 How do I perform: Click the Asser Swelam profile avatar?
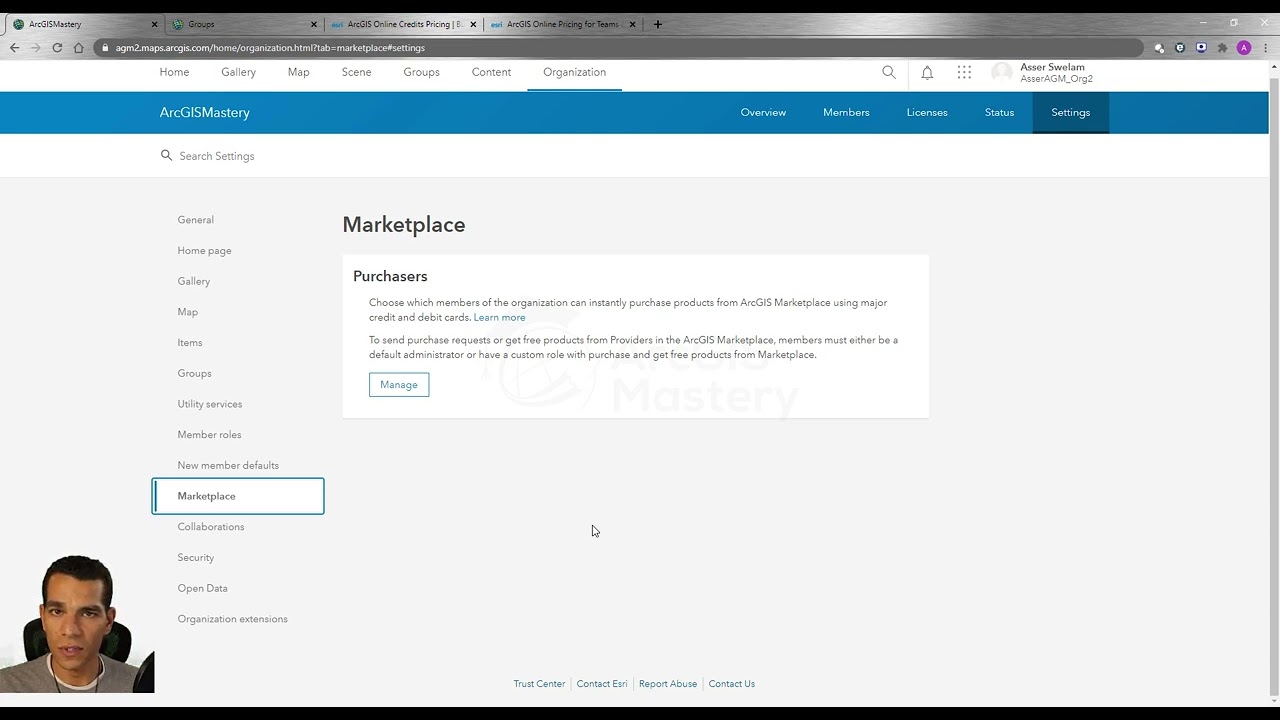(1002, 72)
